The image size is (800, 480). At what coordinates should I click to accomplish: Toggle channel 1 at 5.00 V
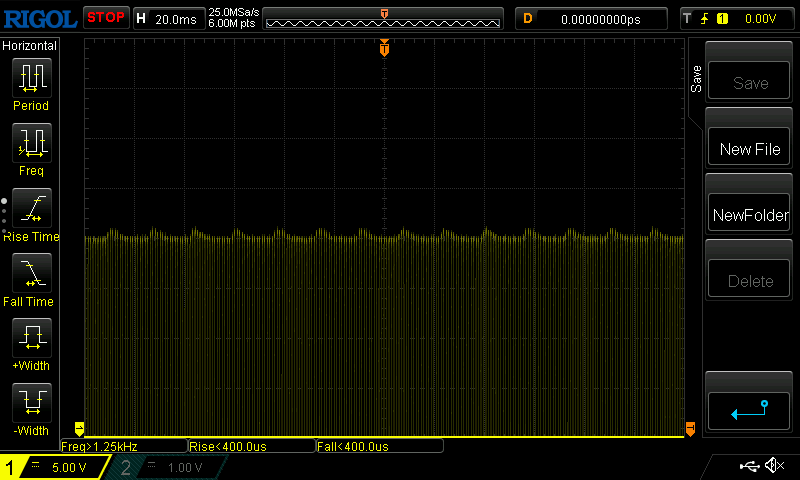tap(55, 467)
